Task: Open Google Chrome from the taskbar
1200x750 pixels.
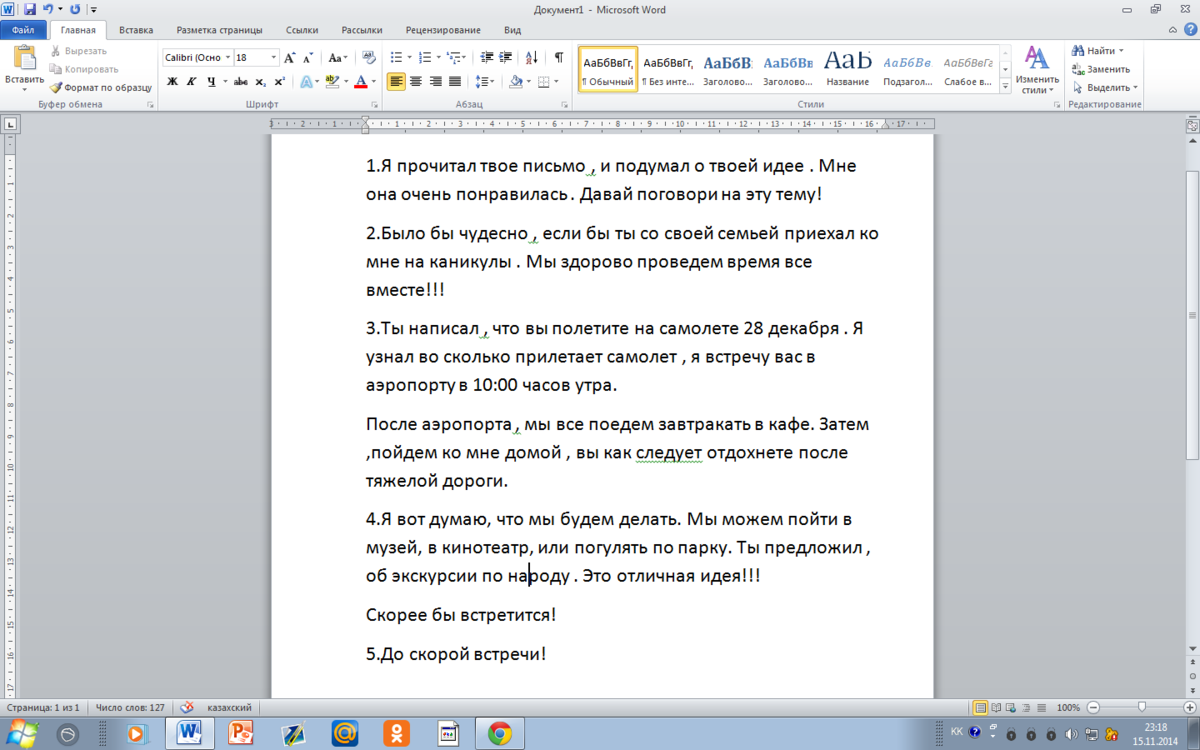Action: pyautogui.click(x=500, y=733)
